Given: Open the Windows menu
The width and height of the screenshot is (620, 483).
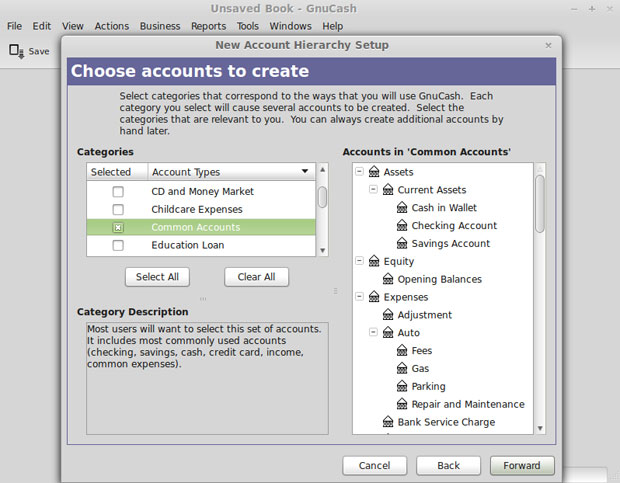Looking at the screenshot, I should pos(291,26).
